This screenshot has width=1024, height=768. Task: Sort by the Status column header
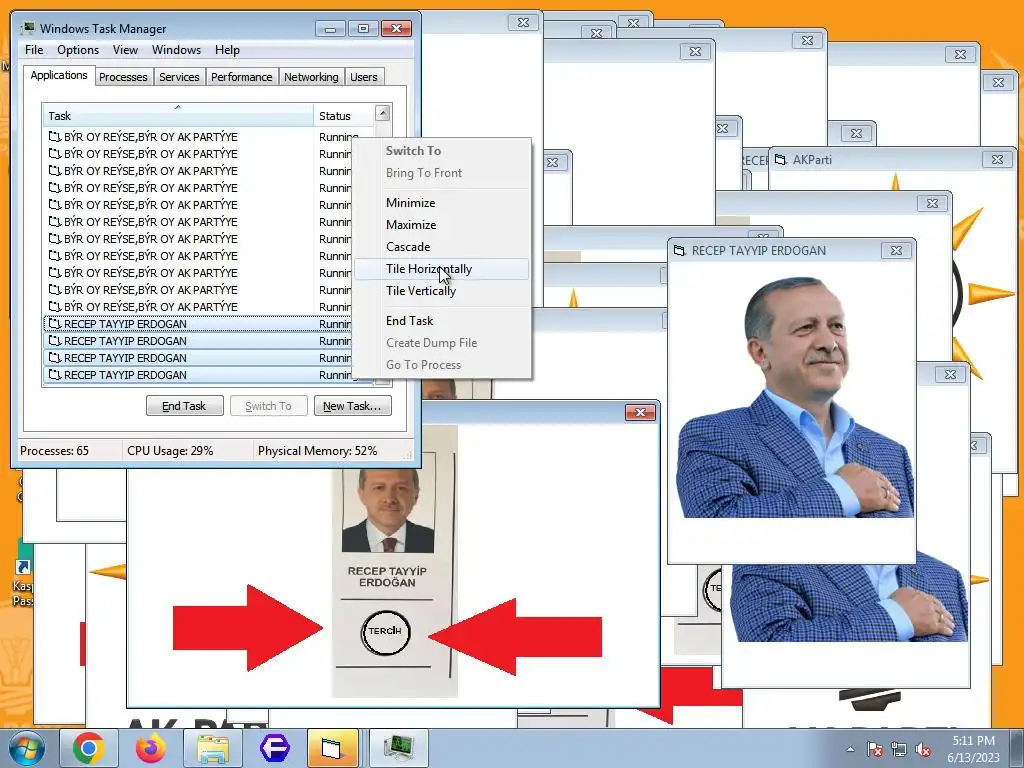[x=344, y=116]
